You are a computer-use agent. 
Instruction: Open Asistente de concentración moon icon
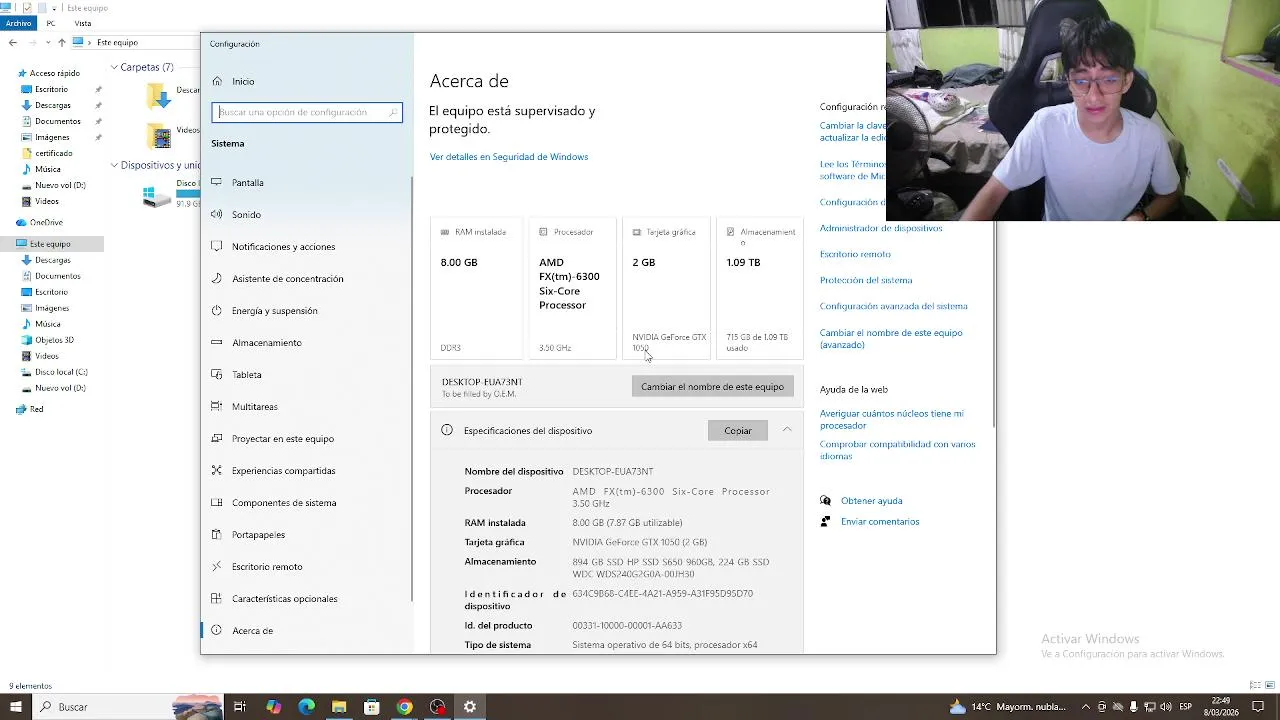[x=217, y=278]
